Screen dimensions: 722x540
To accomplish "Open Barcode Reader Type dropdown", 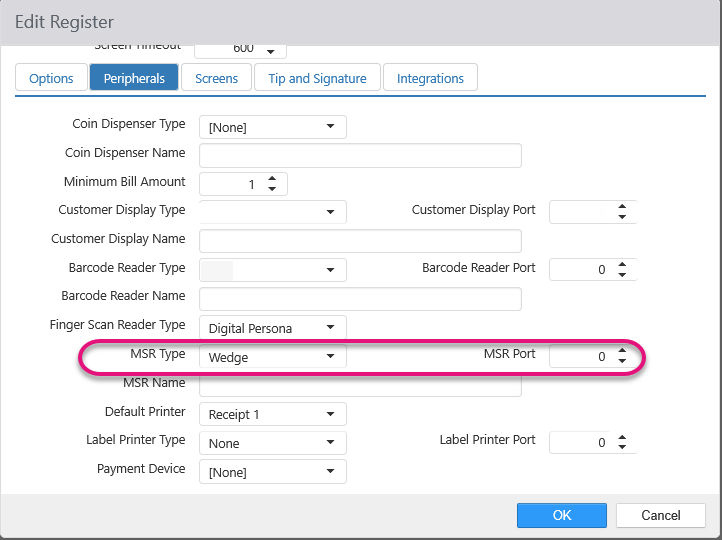I will (x=273, y=270).
